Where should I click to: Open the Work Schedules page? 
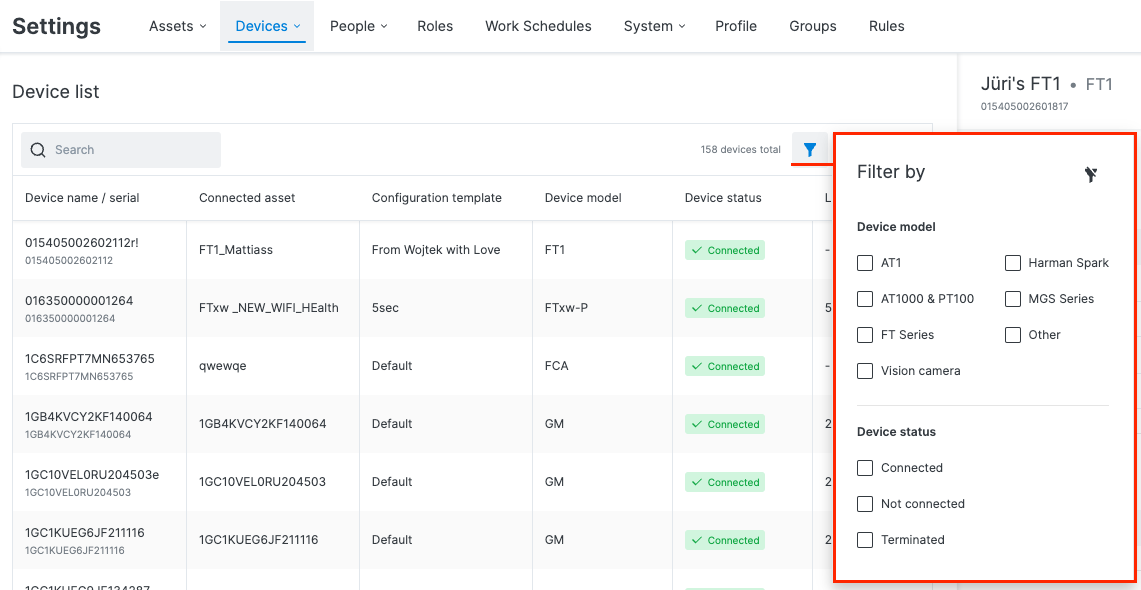(x=538, y=26)
